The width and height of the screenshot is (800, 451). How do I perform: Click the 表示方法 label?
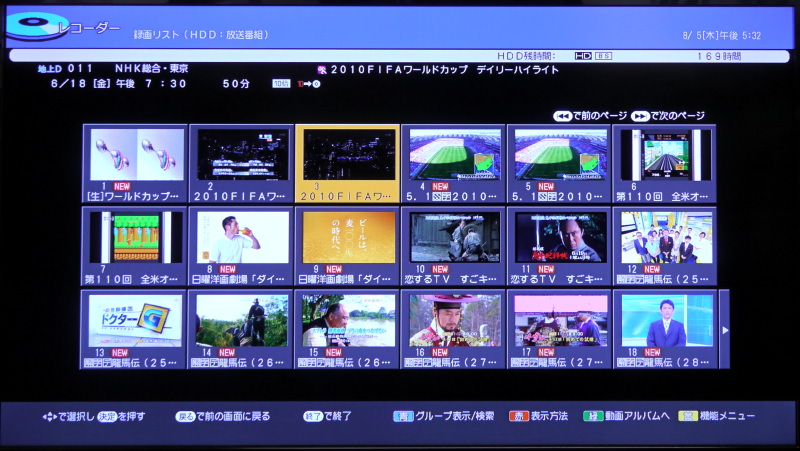point(549,416)
